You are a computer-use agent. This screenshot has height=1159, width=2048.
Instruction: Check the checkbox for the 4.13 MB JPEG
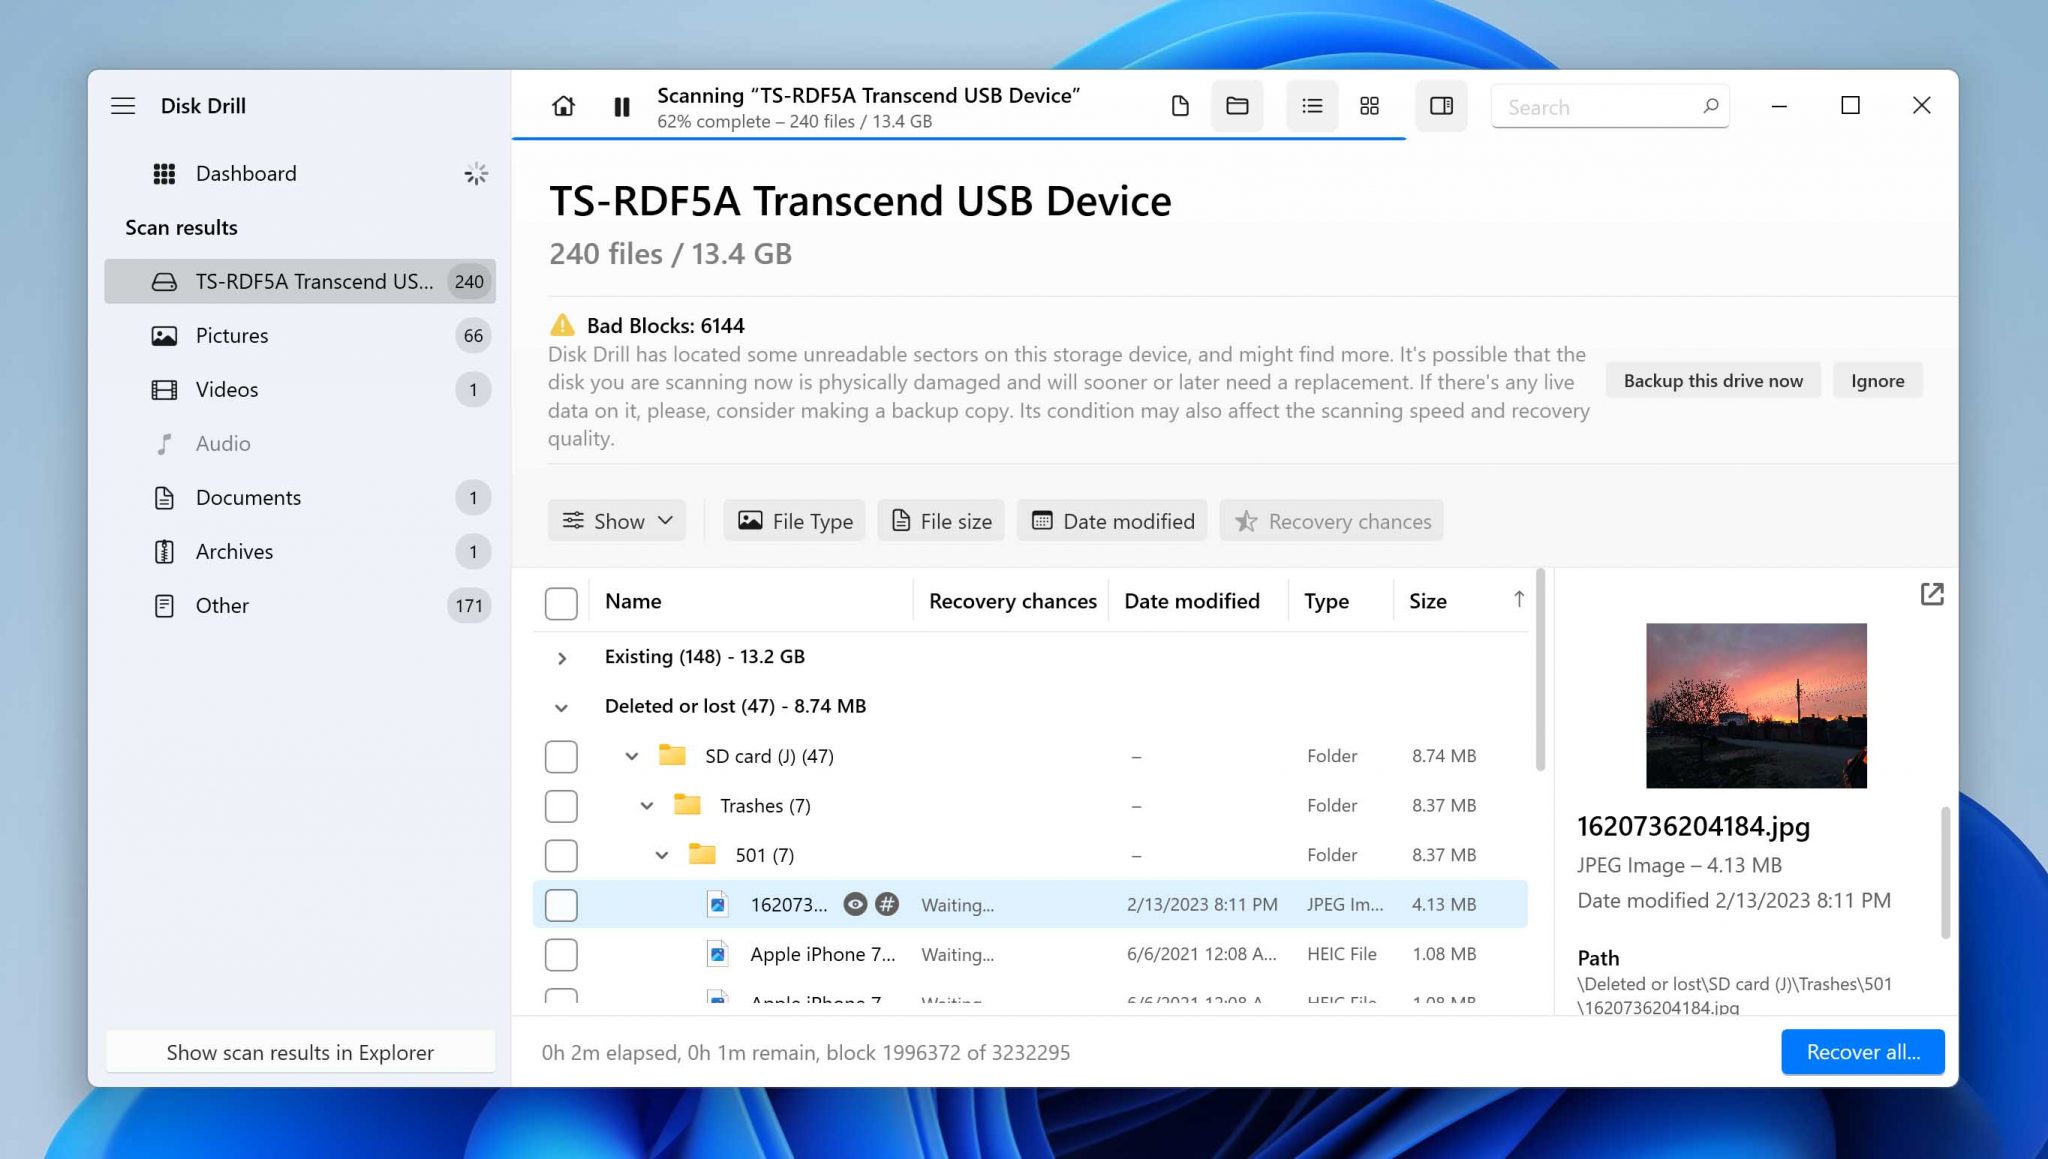pos(561,904)
